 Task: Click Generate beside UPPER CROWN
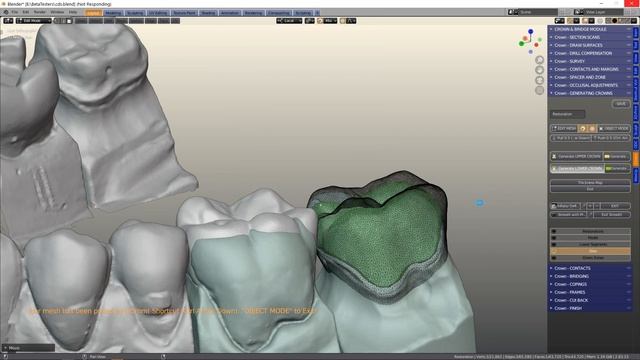coord(617,156)
